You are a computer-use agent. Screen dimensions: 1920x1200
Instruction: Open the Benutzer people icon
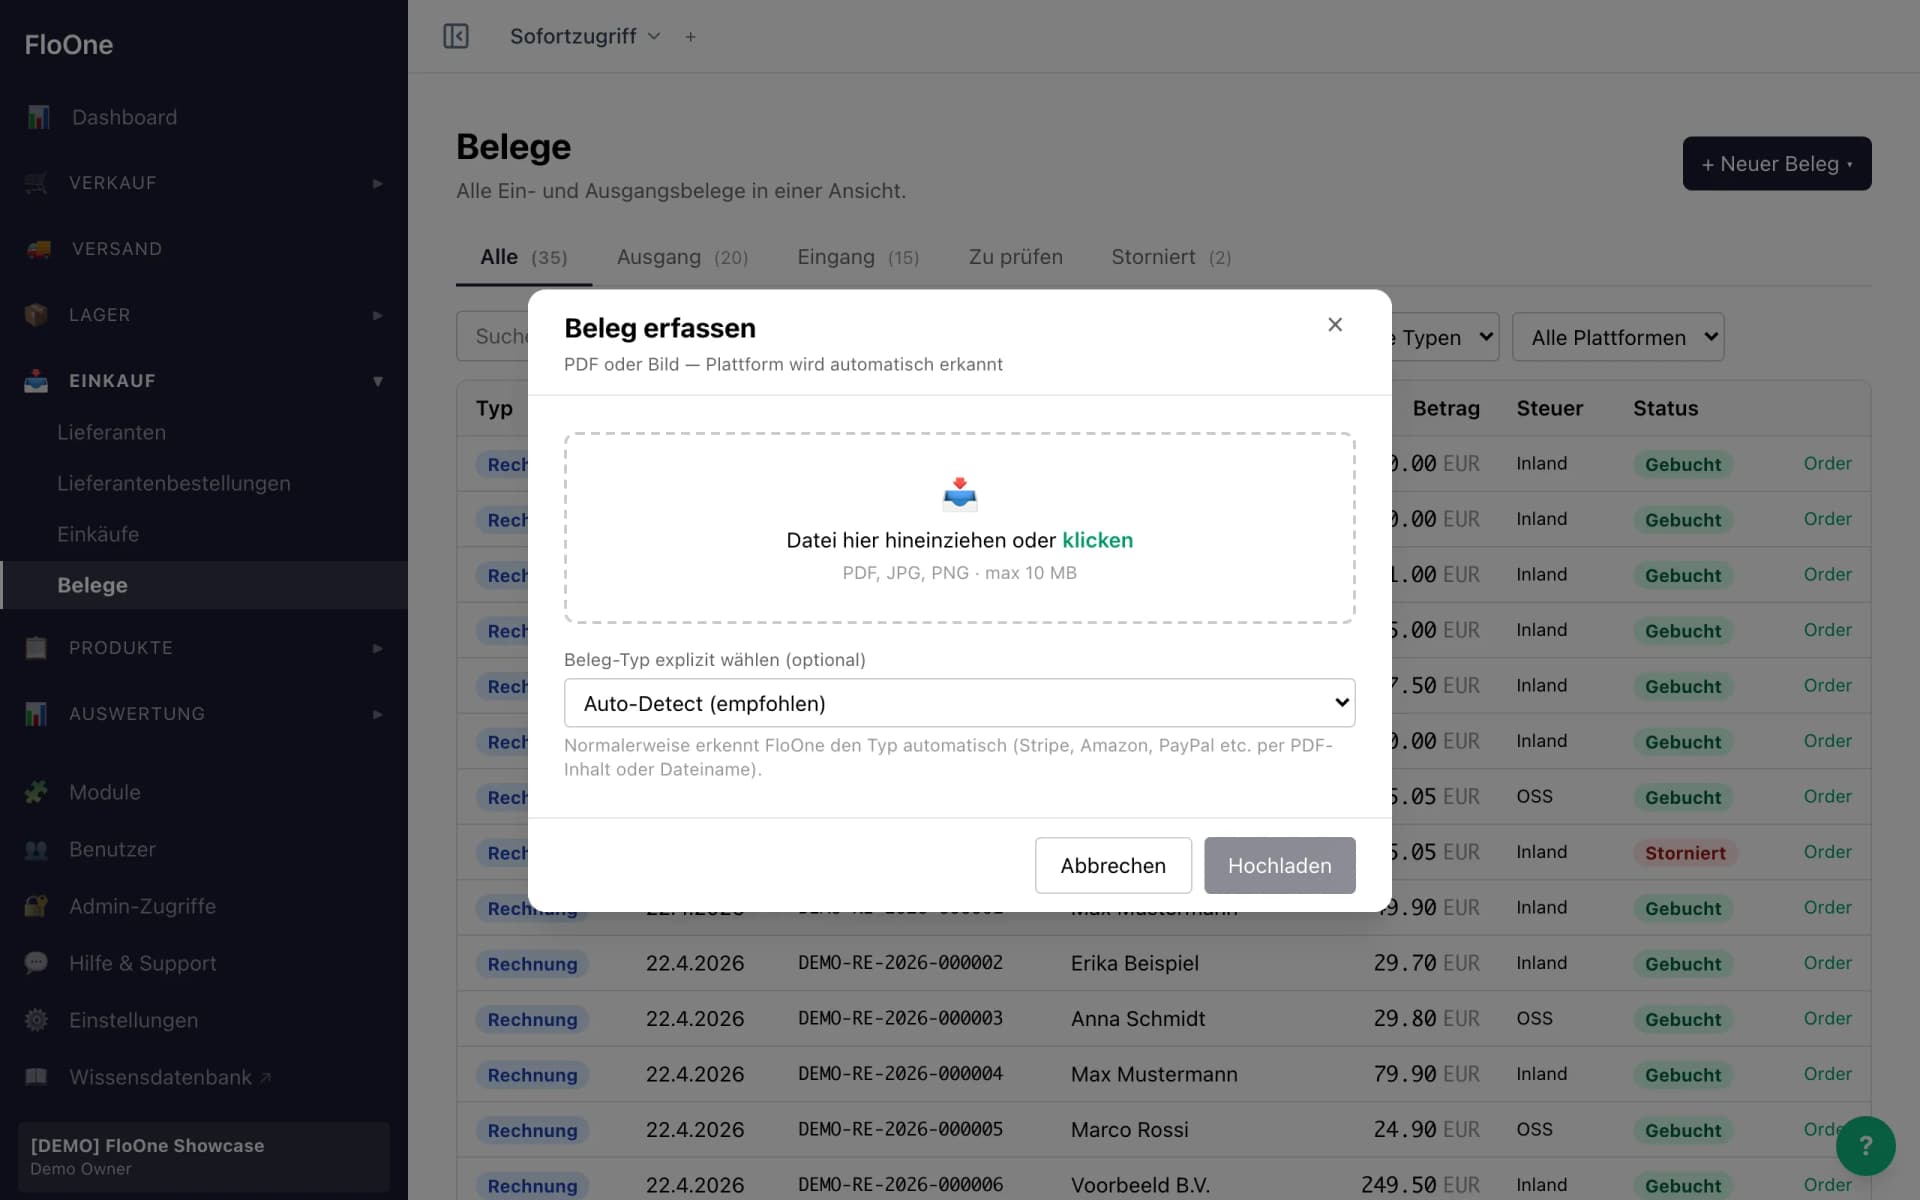click(36, 849)
